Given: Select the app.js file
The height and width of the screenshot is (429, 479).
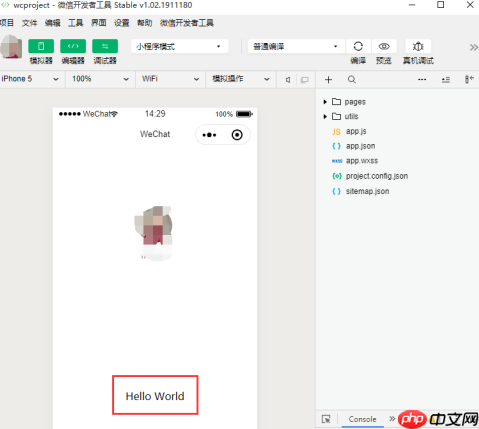Looking at the screenshot, I should point(356,131).
